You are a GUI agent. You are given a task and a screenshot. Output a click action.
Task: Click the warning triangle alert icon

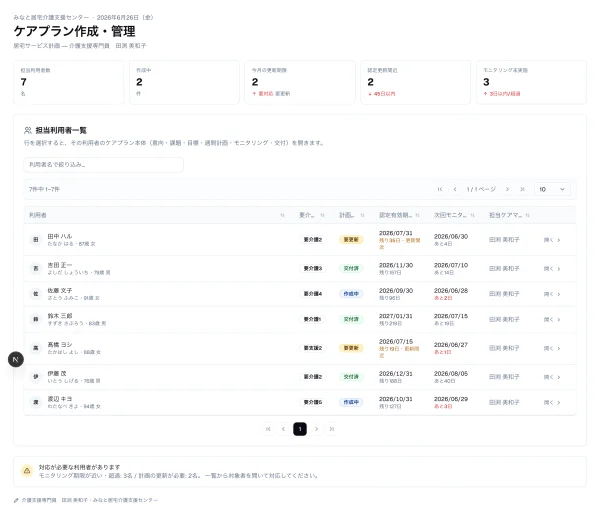tap(27, 471)
